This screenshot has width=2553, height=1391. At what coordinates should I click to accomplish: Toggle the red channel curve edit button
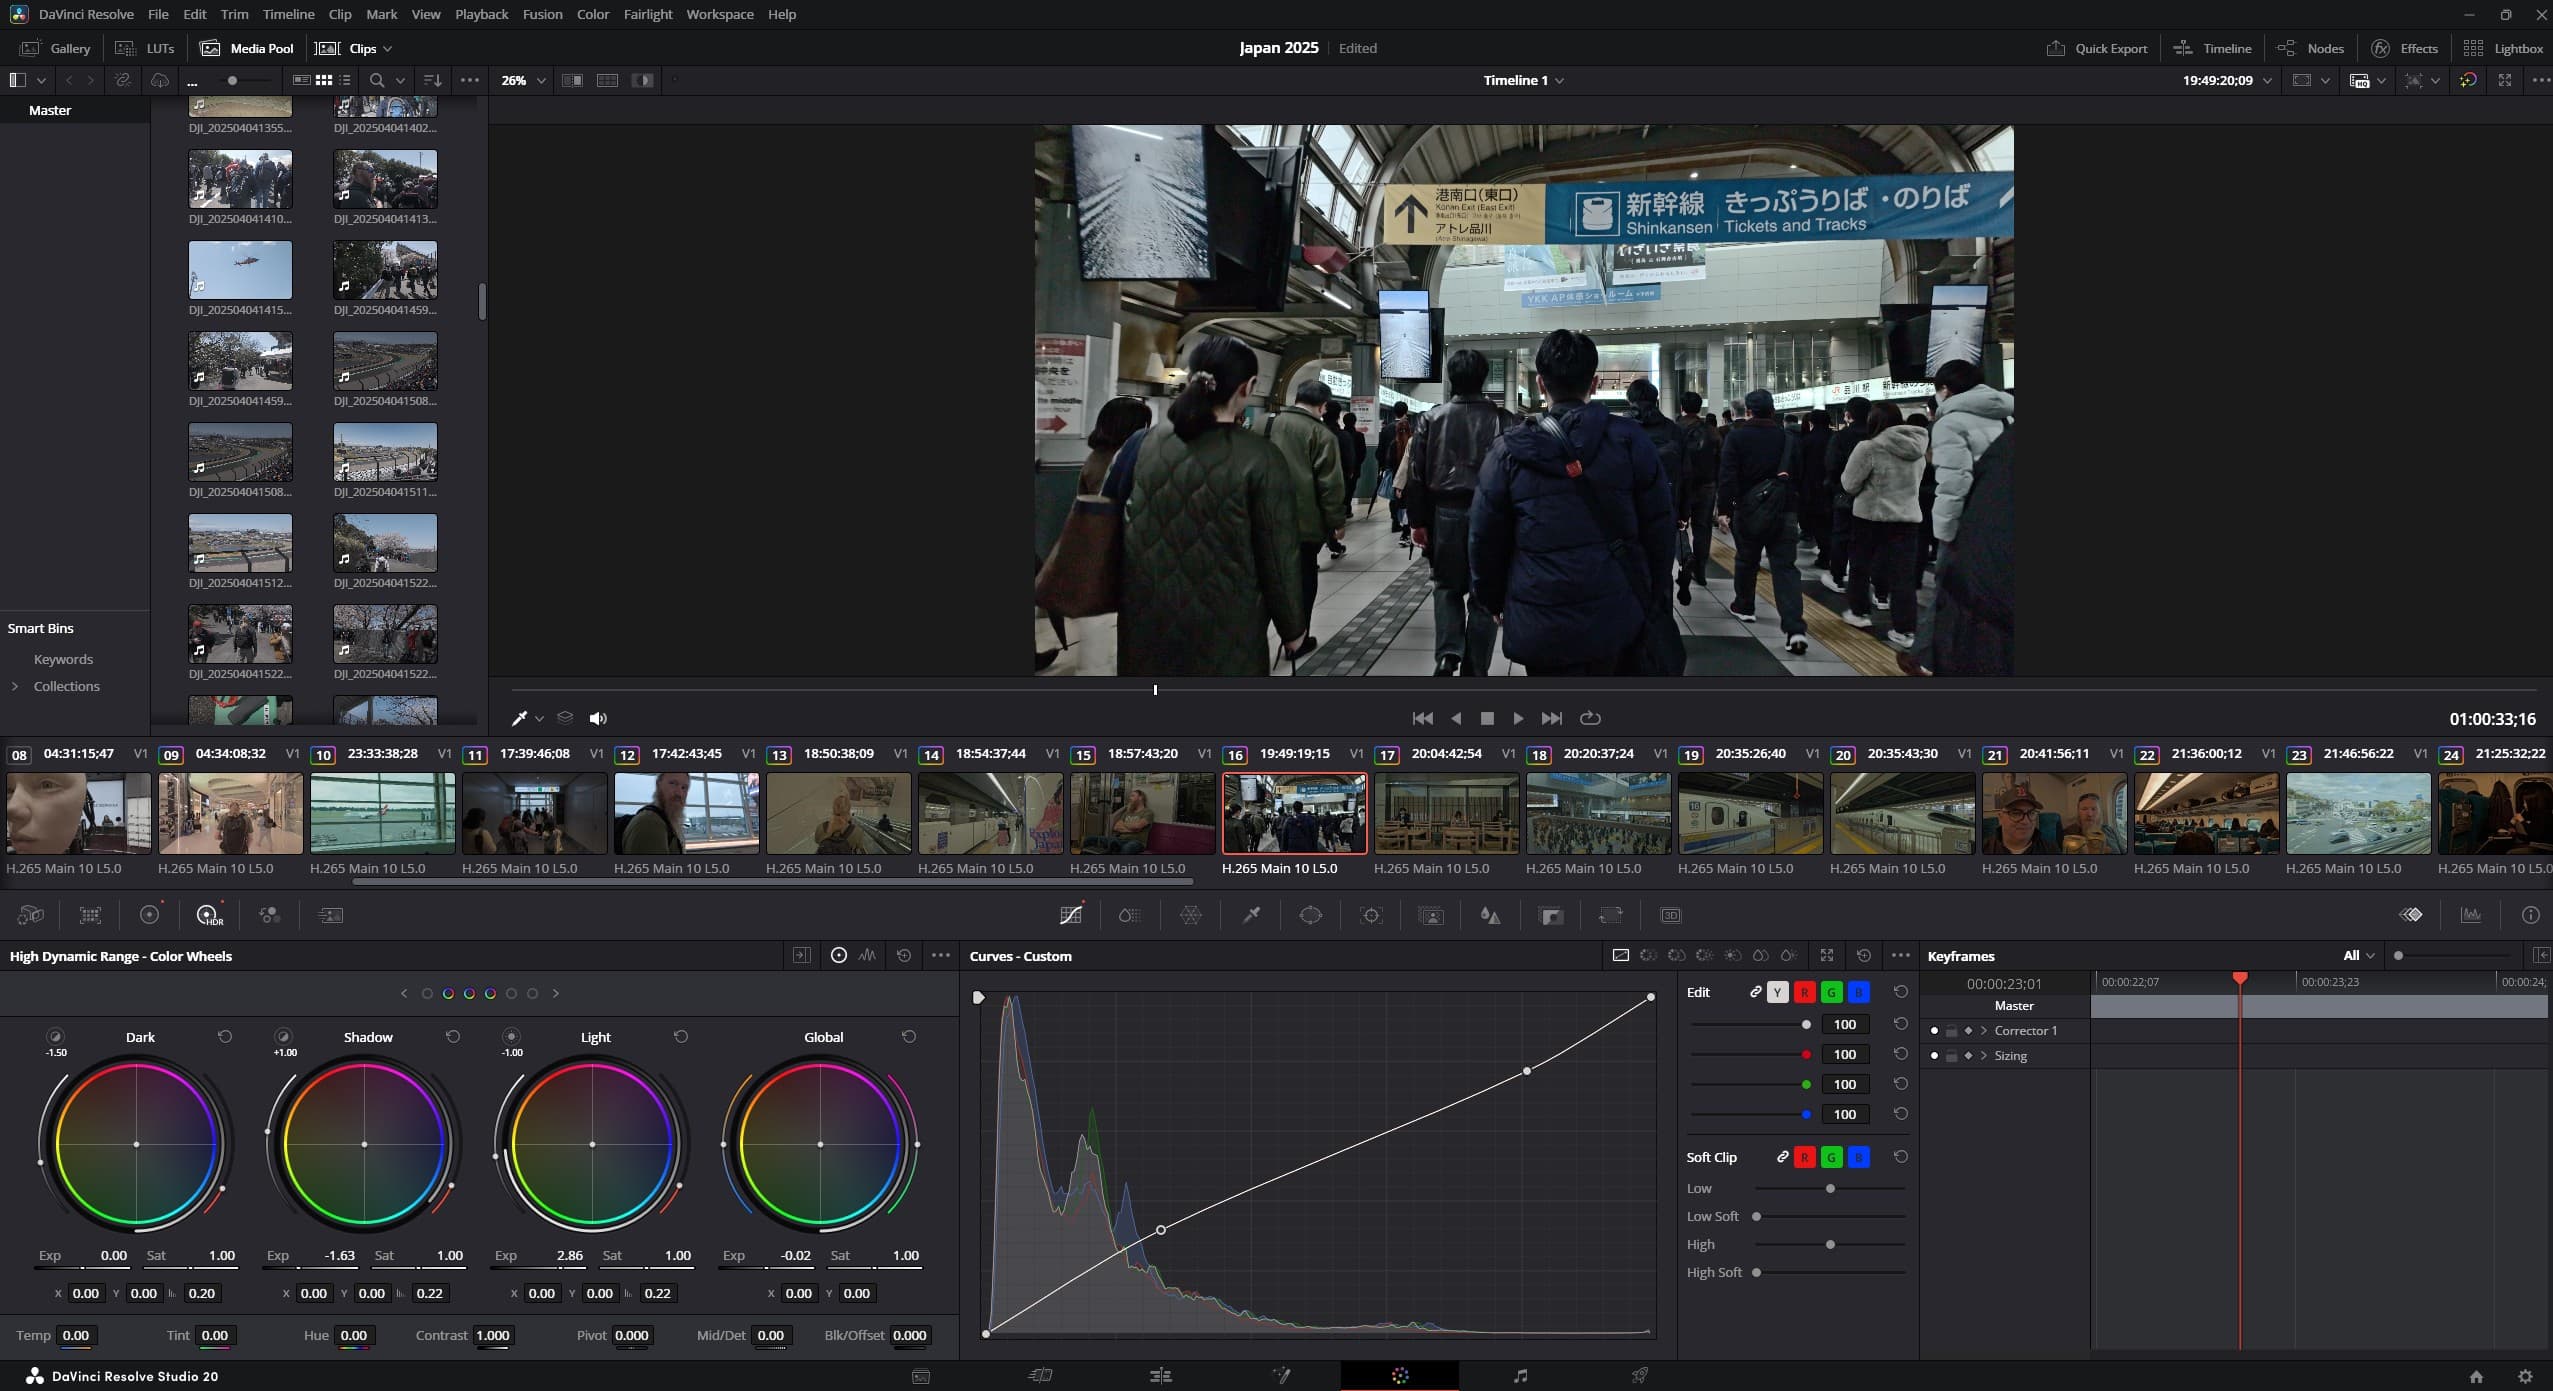point(1804,992)
